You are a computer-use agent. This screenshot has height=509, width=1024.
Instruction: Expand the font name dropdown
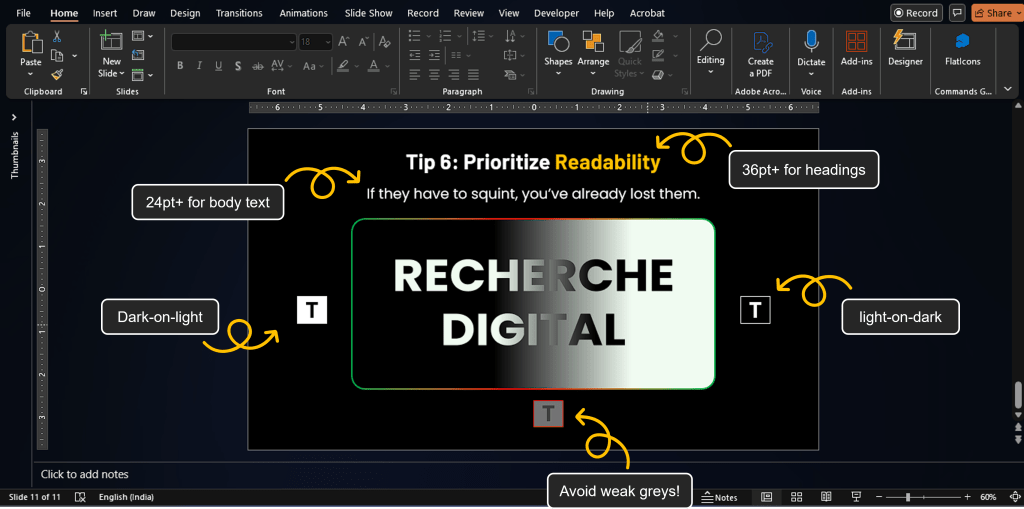[x=291, y=42]
